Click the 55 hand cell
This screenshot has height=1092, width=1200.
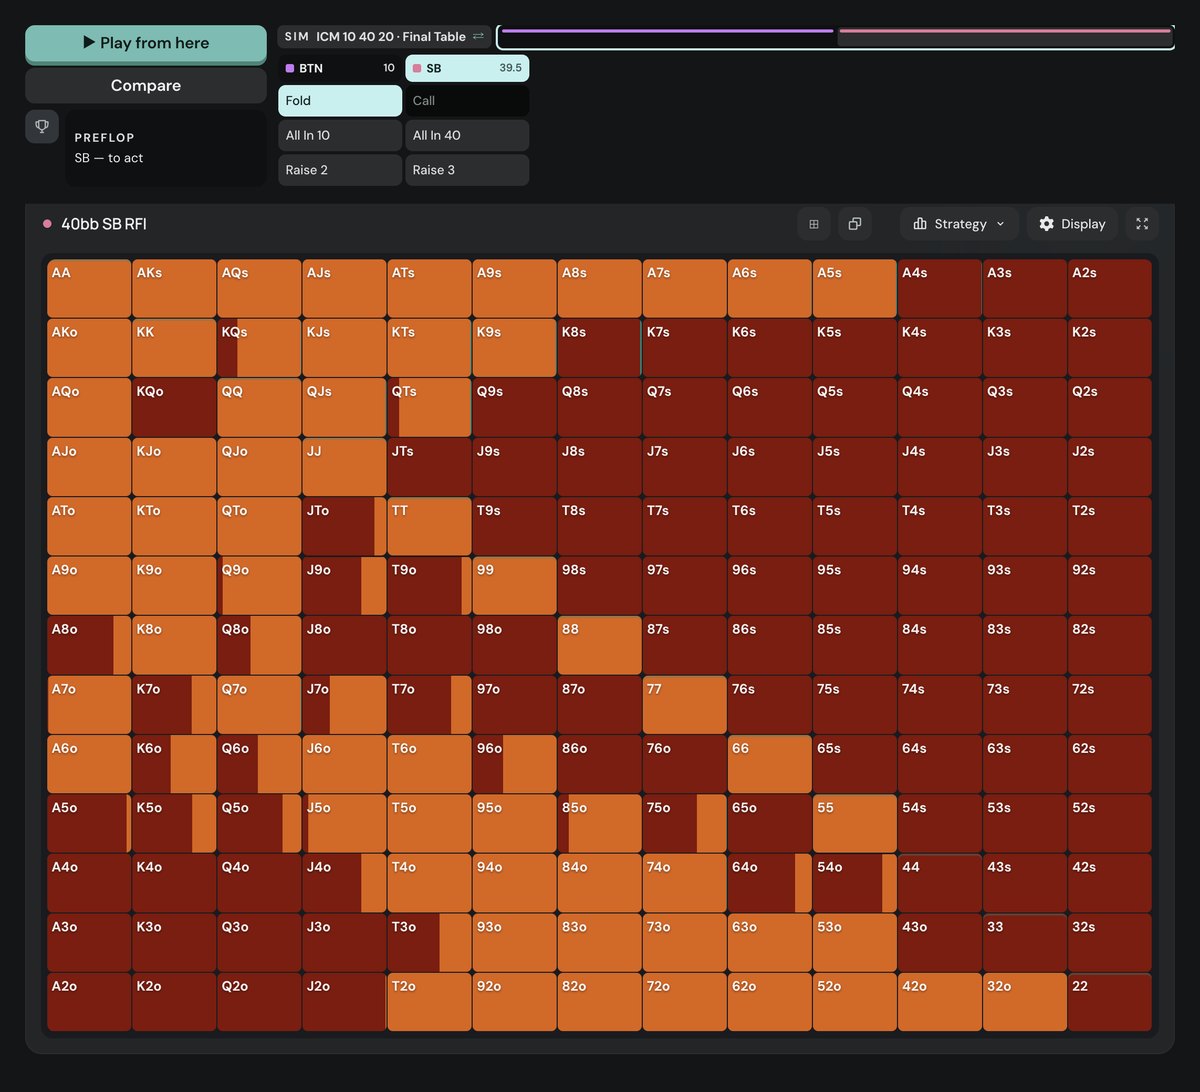click(x=855, y=824)
